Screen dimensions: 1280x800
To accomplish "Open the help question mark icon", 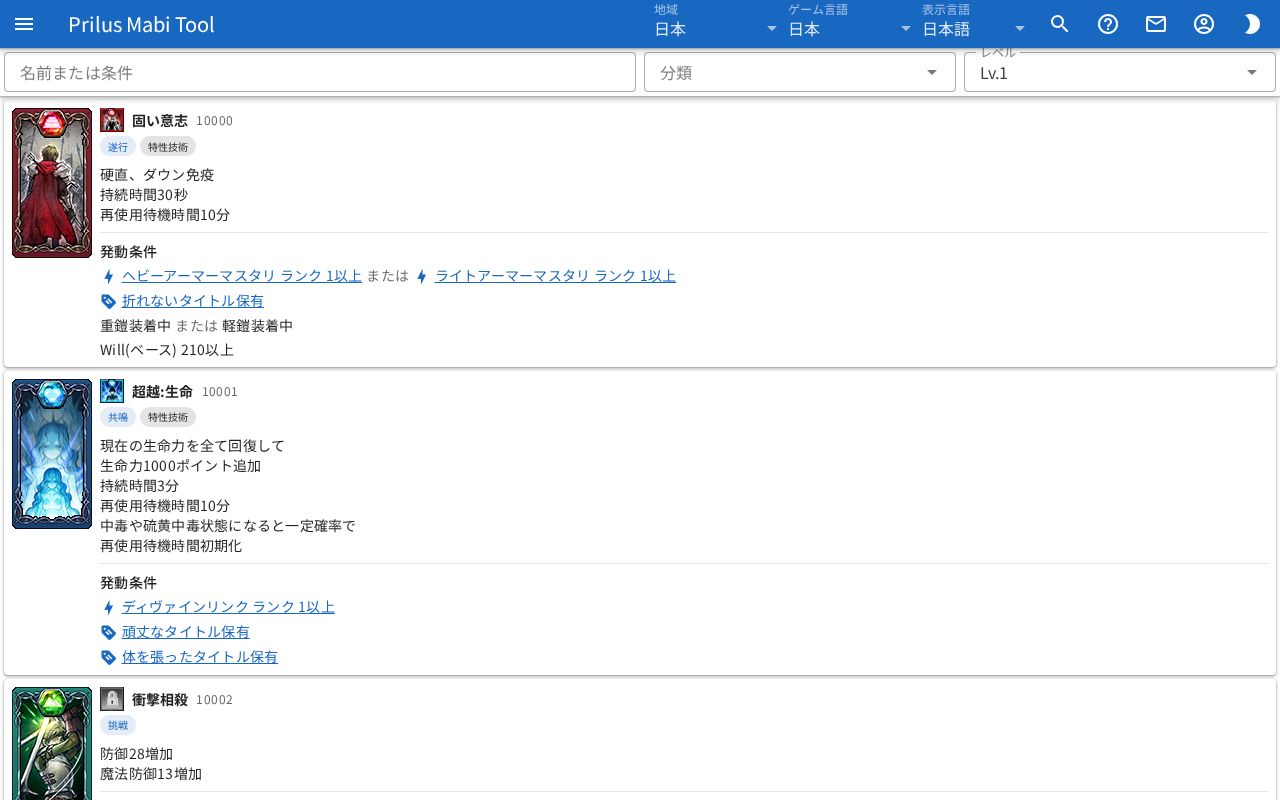I will pyautogui.click(x=1108, y=24).
